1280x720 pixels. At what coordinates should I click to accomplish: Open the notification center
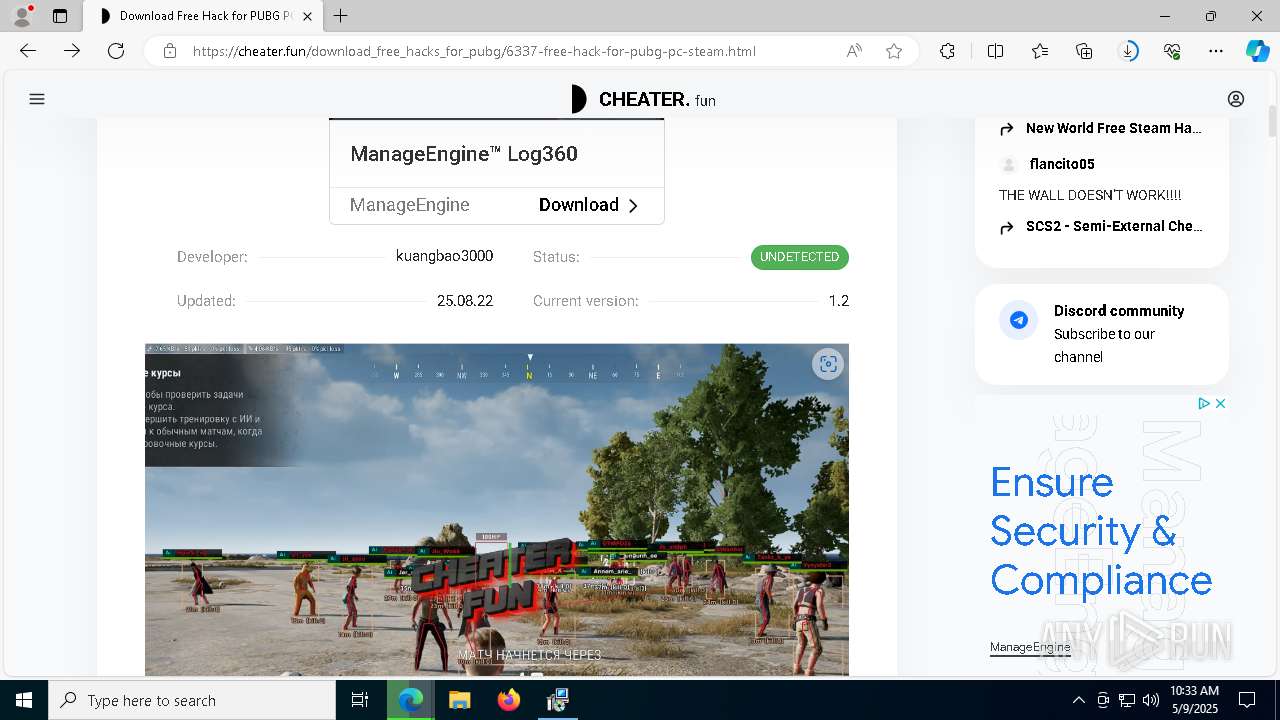click(x=1247, y=700)
